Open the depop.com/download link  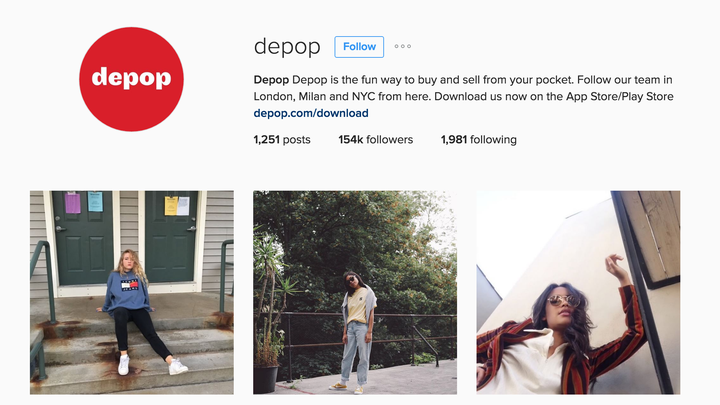(x=311, y=113)
